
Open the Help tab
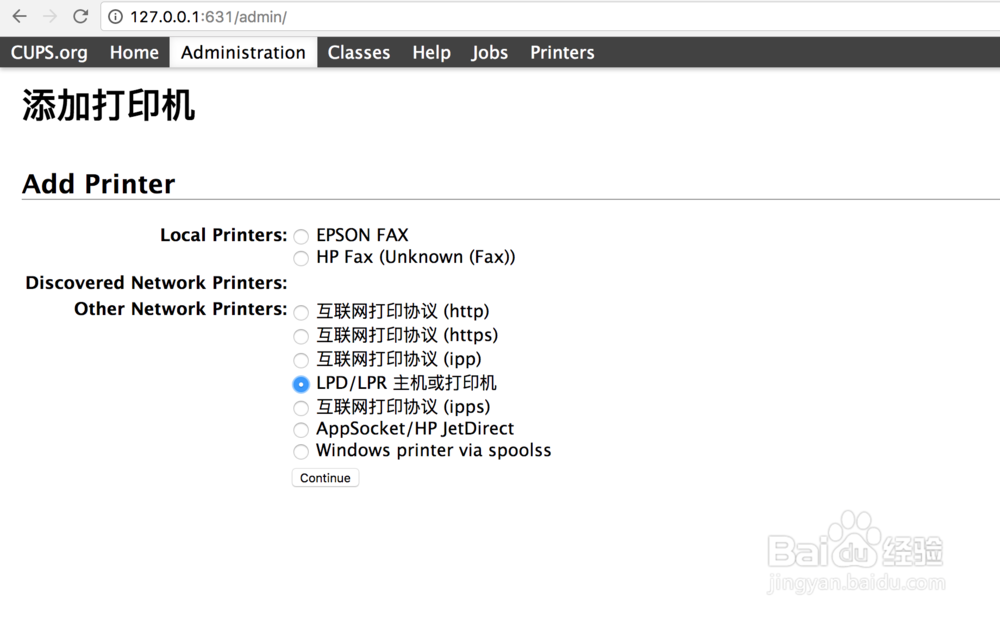(x=431, y=53)
